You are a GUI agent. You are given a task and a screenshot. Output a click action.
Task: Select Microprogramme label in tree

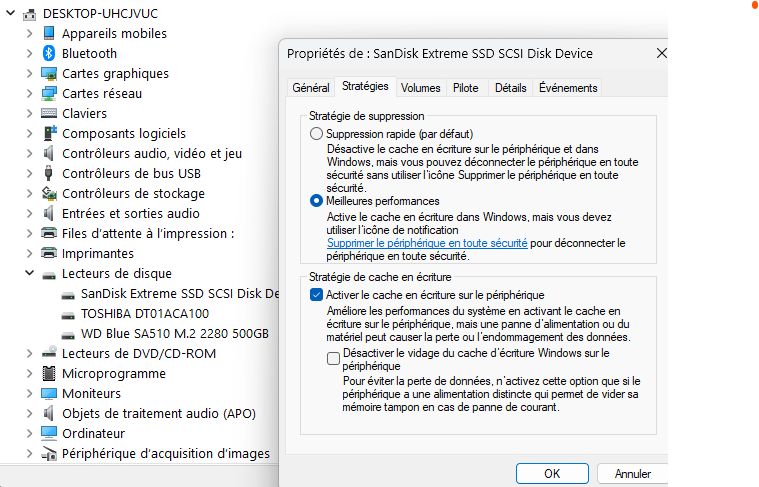(114, 374)
